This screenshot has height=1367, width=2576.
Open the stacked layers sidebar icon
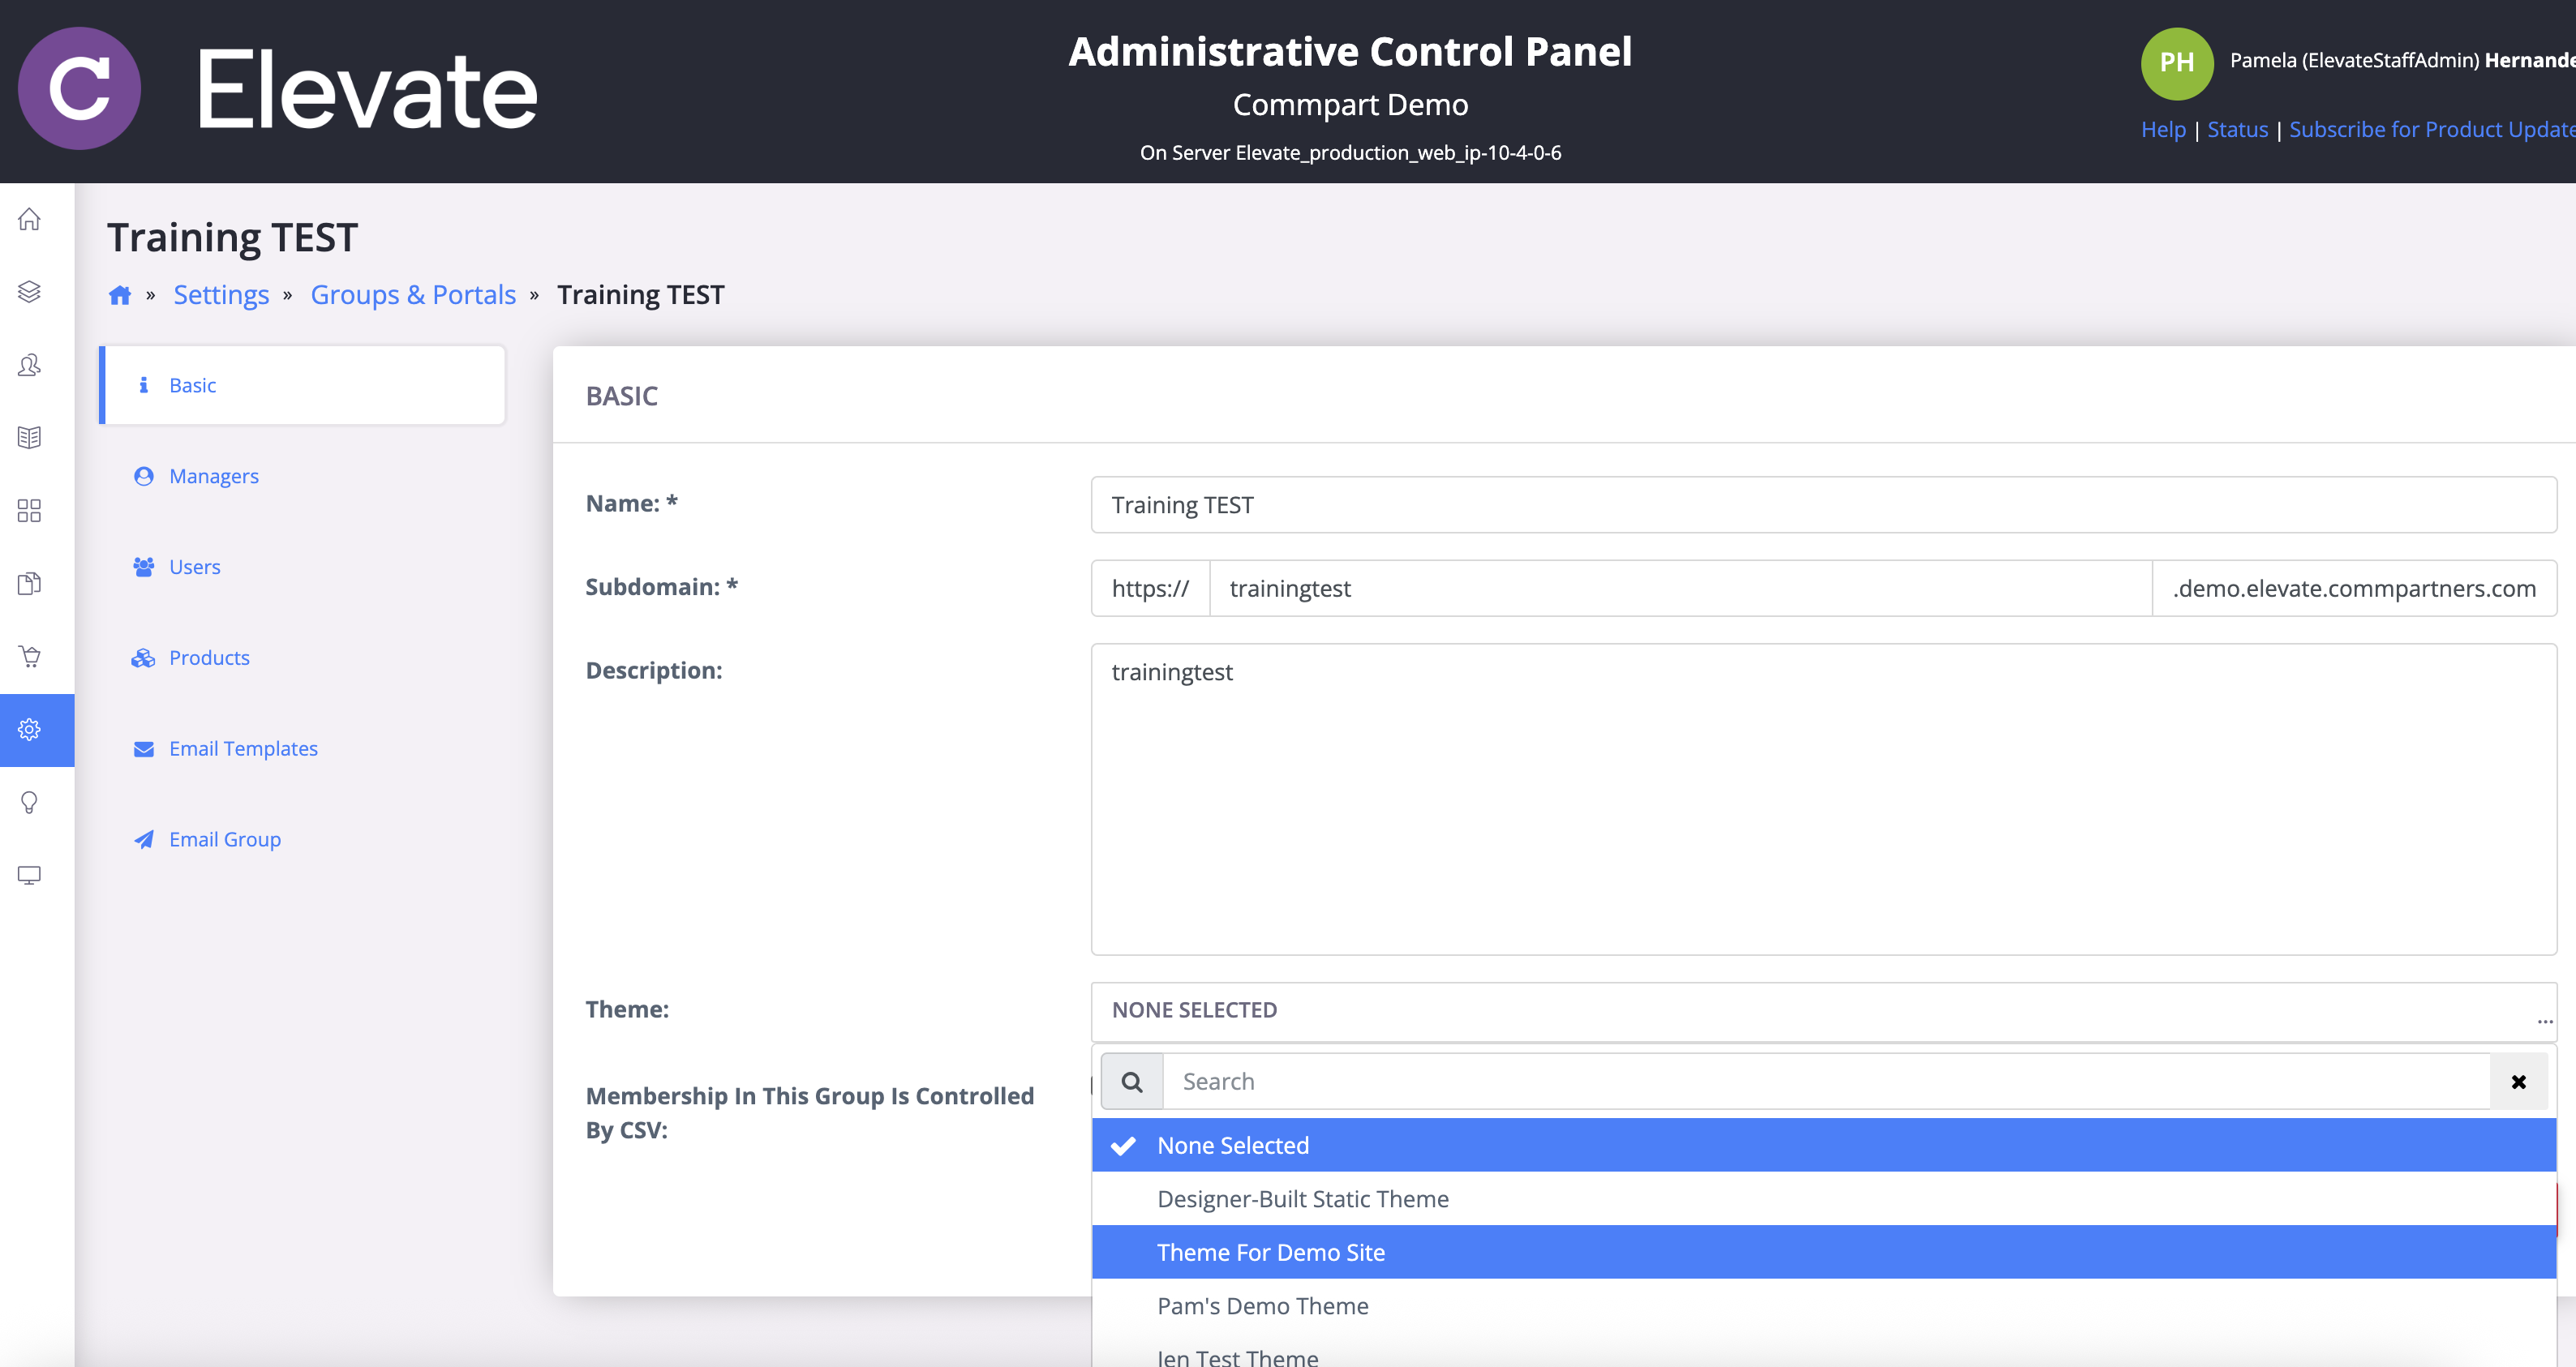[x=29, y=291]
